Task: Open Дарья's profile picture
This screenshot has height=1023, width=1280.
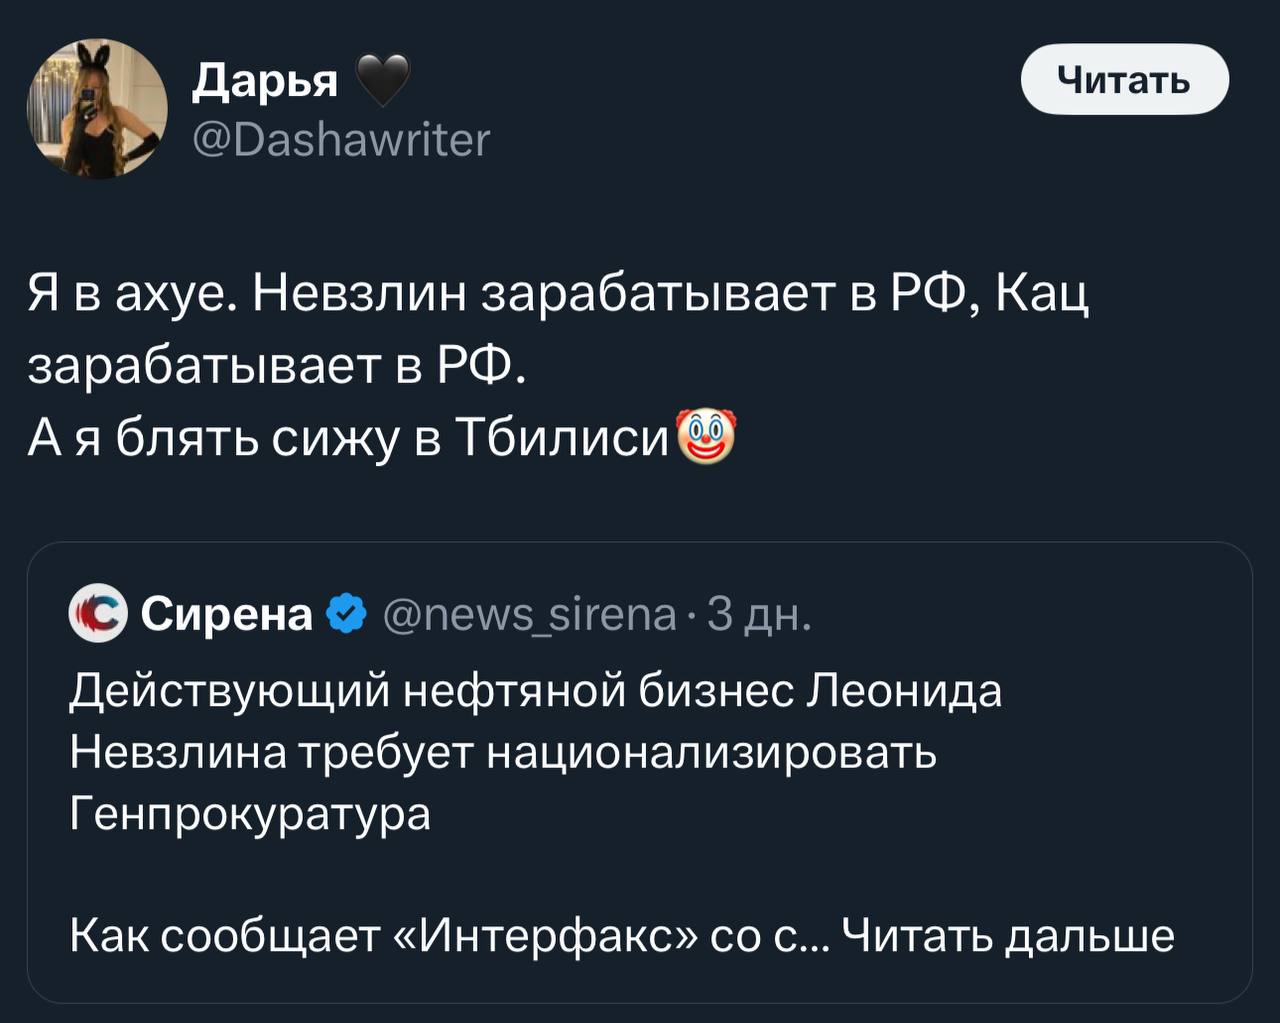Action: click(97, 109)
